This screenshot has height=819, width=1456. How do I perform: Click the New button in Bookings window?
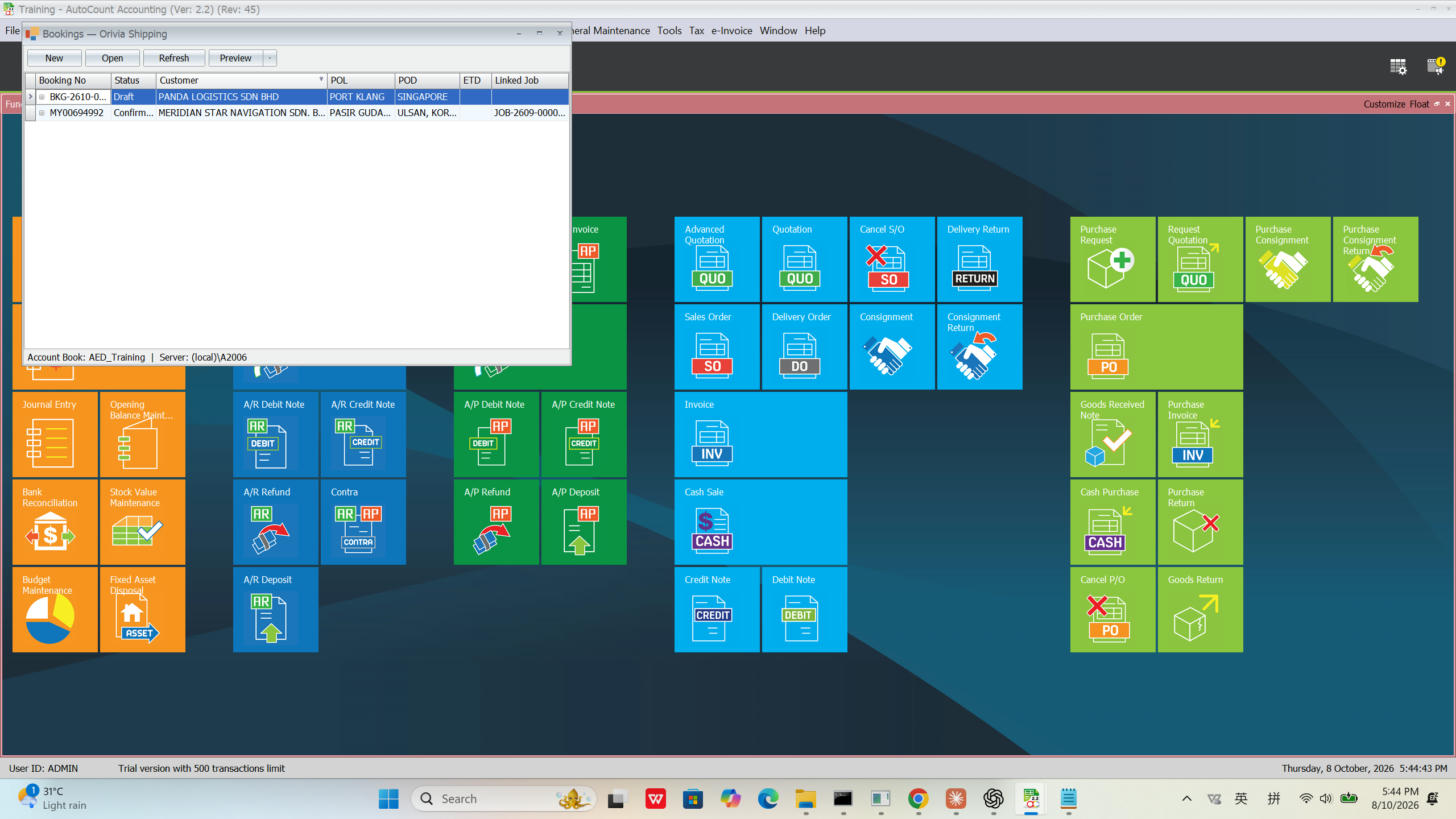(x=54, y=58)
